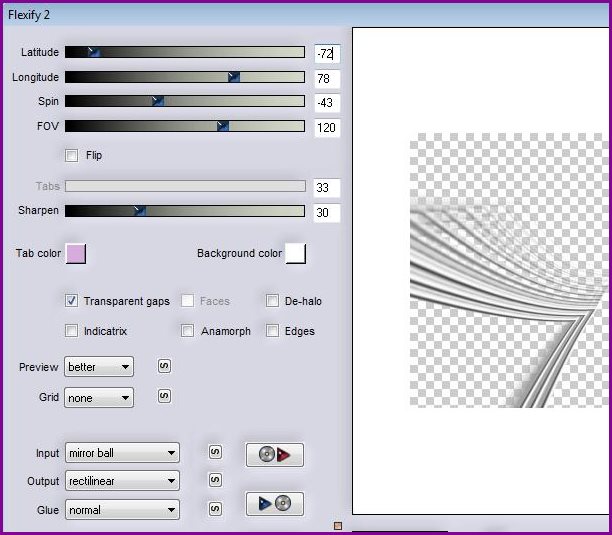Click the S icon next to Preview
612x535 pixels.
(165, 367)
